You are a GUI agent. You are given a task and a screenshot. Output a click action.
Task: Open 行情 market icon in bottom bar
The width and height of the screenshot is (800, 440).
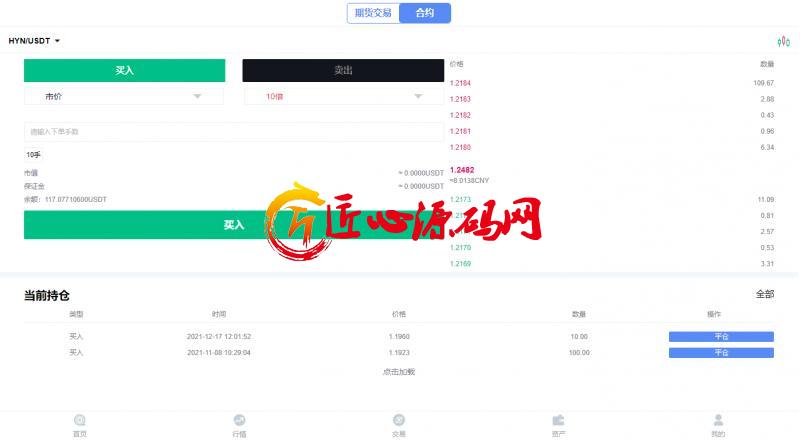tap(239, 420)
